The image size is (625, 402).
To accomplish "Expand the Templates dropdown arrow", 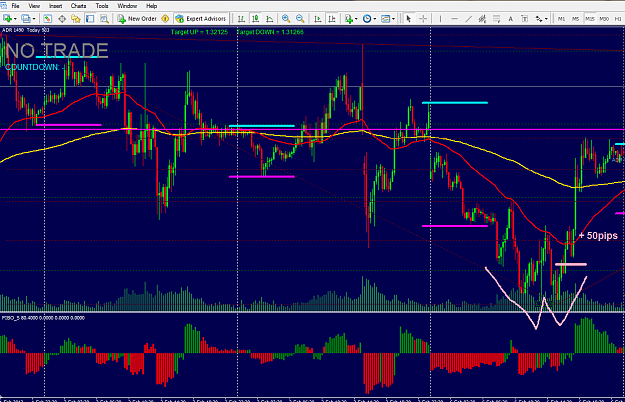I will tap(393, 19).
